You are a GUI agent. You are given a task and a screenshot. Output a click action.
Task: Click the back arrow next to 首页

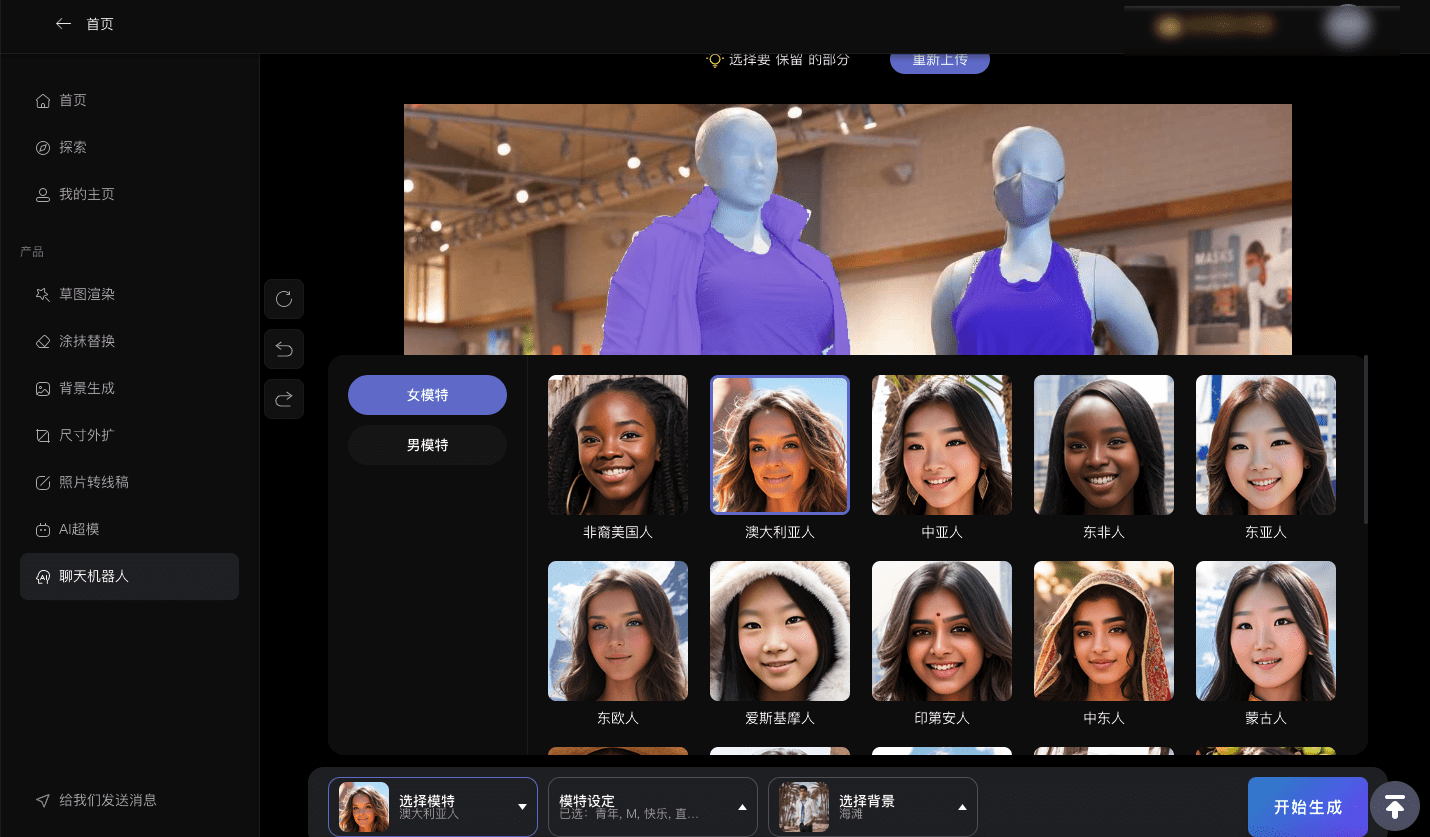(63, 24)
